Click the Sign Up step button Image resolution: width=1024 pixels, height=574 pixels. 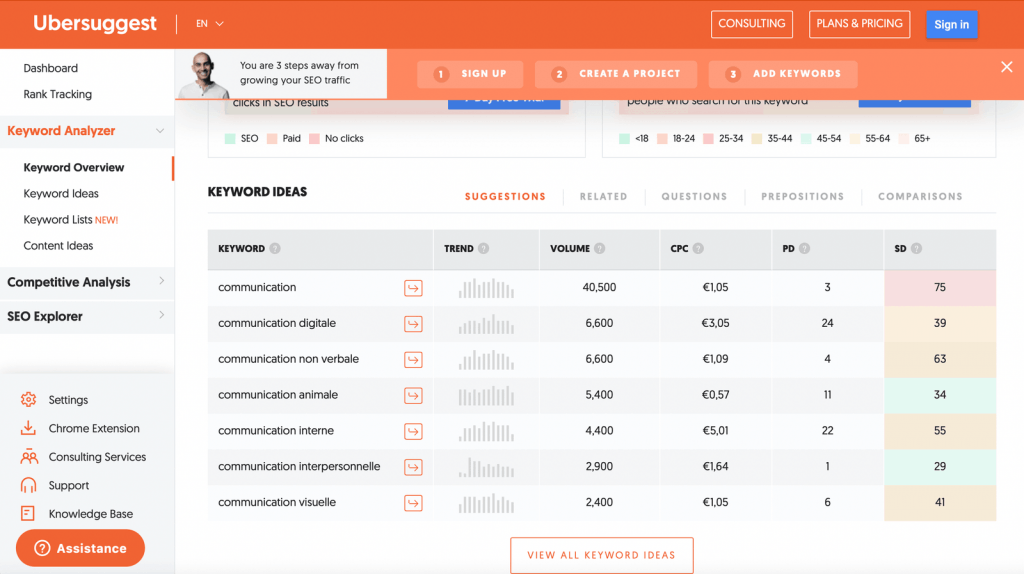(x=470, y=74)
